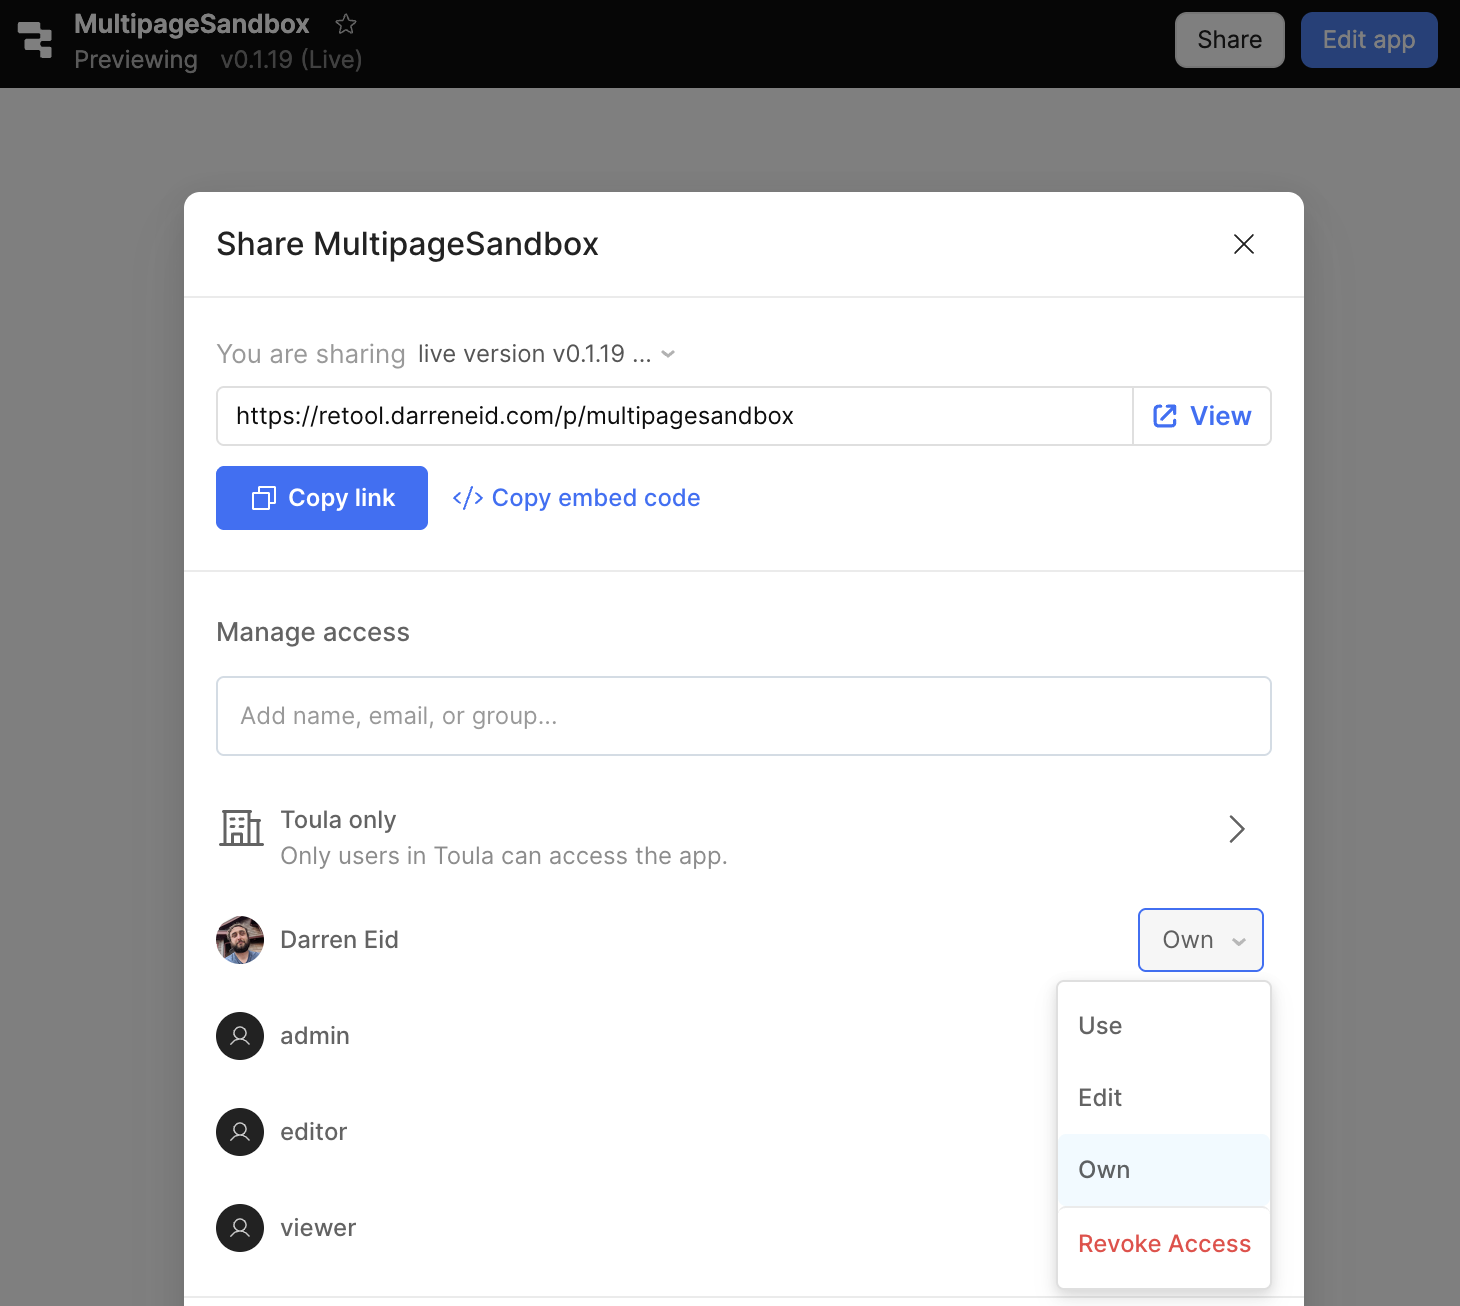The width and height of the screenshot is (1460, 1306).
Task: Open the app with View button
Action: pyautogui.click(x=1202, y=416)
